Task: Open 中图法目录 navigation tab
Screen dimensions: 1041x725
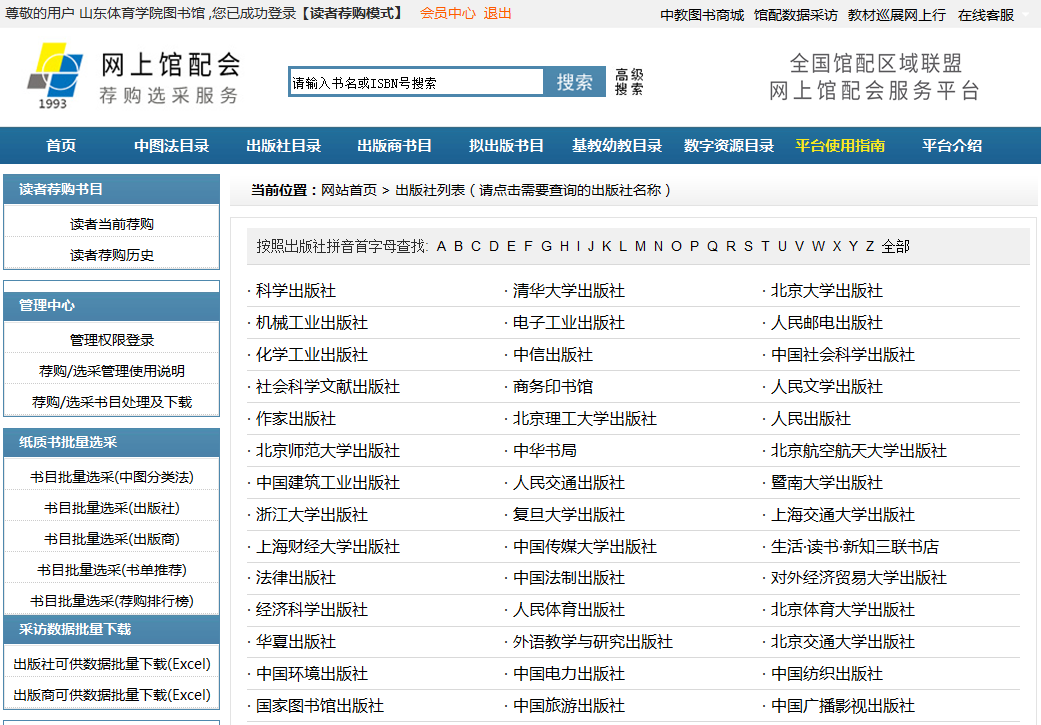Action: [x=172, y=146]
